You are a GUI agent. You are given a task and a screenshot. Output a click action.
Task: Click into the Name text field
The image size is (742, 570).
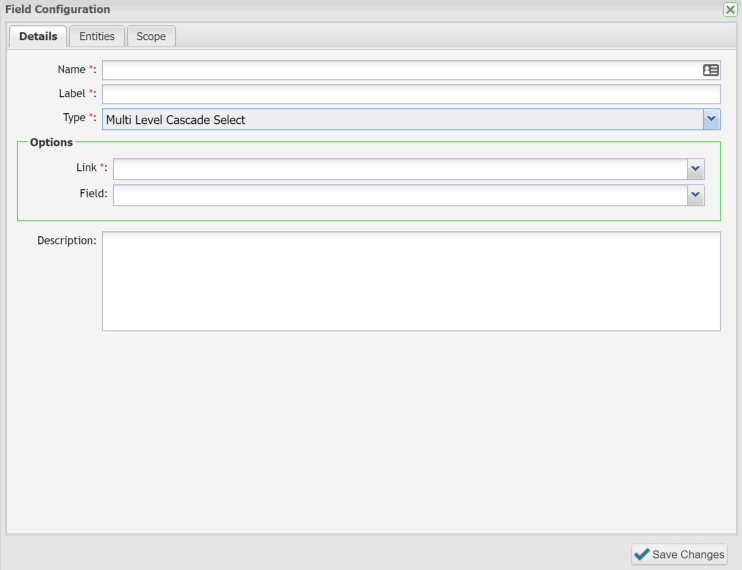(400, 70)
